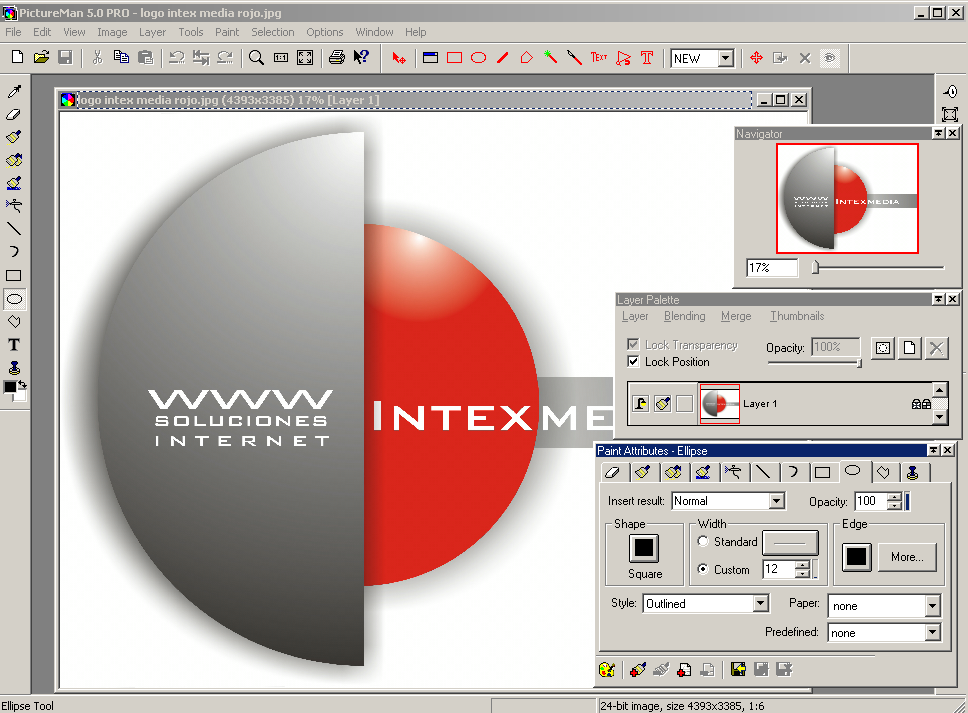Viewport: 968px width, 713px height.
Task: Click the Square shape button
Action: click(644, 548)
